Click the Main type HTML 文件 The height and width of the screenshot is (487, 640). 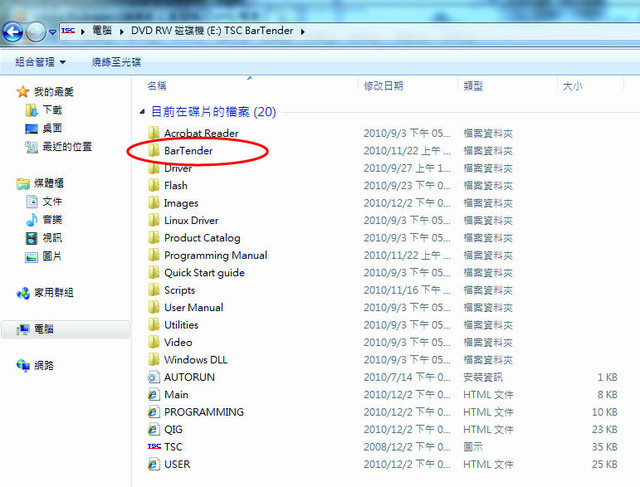click(x=488, y=394)
